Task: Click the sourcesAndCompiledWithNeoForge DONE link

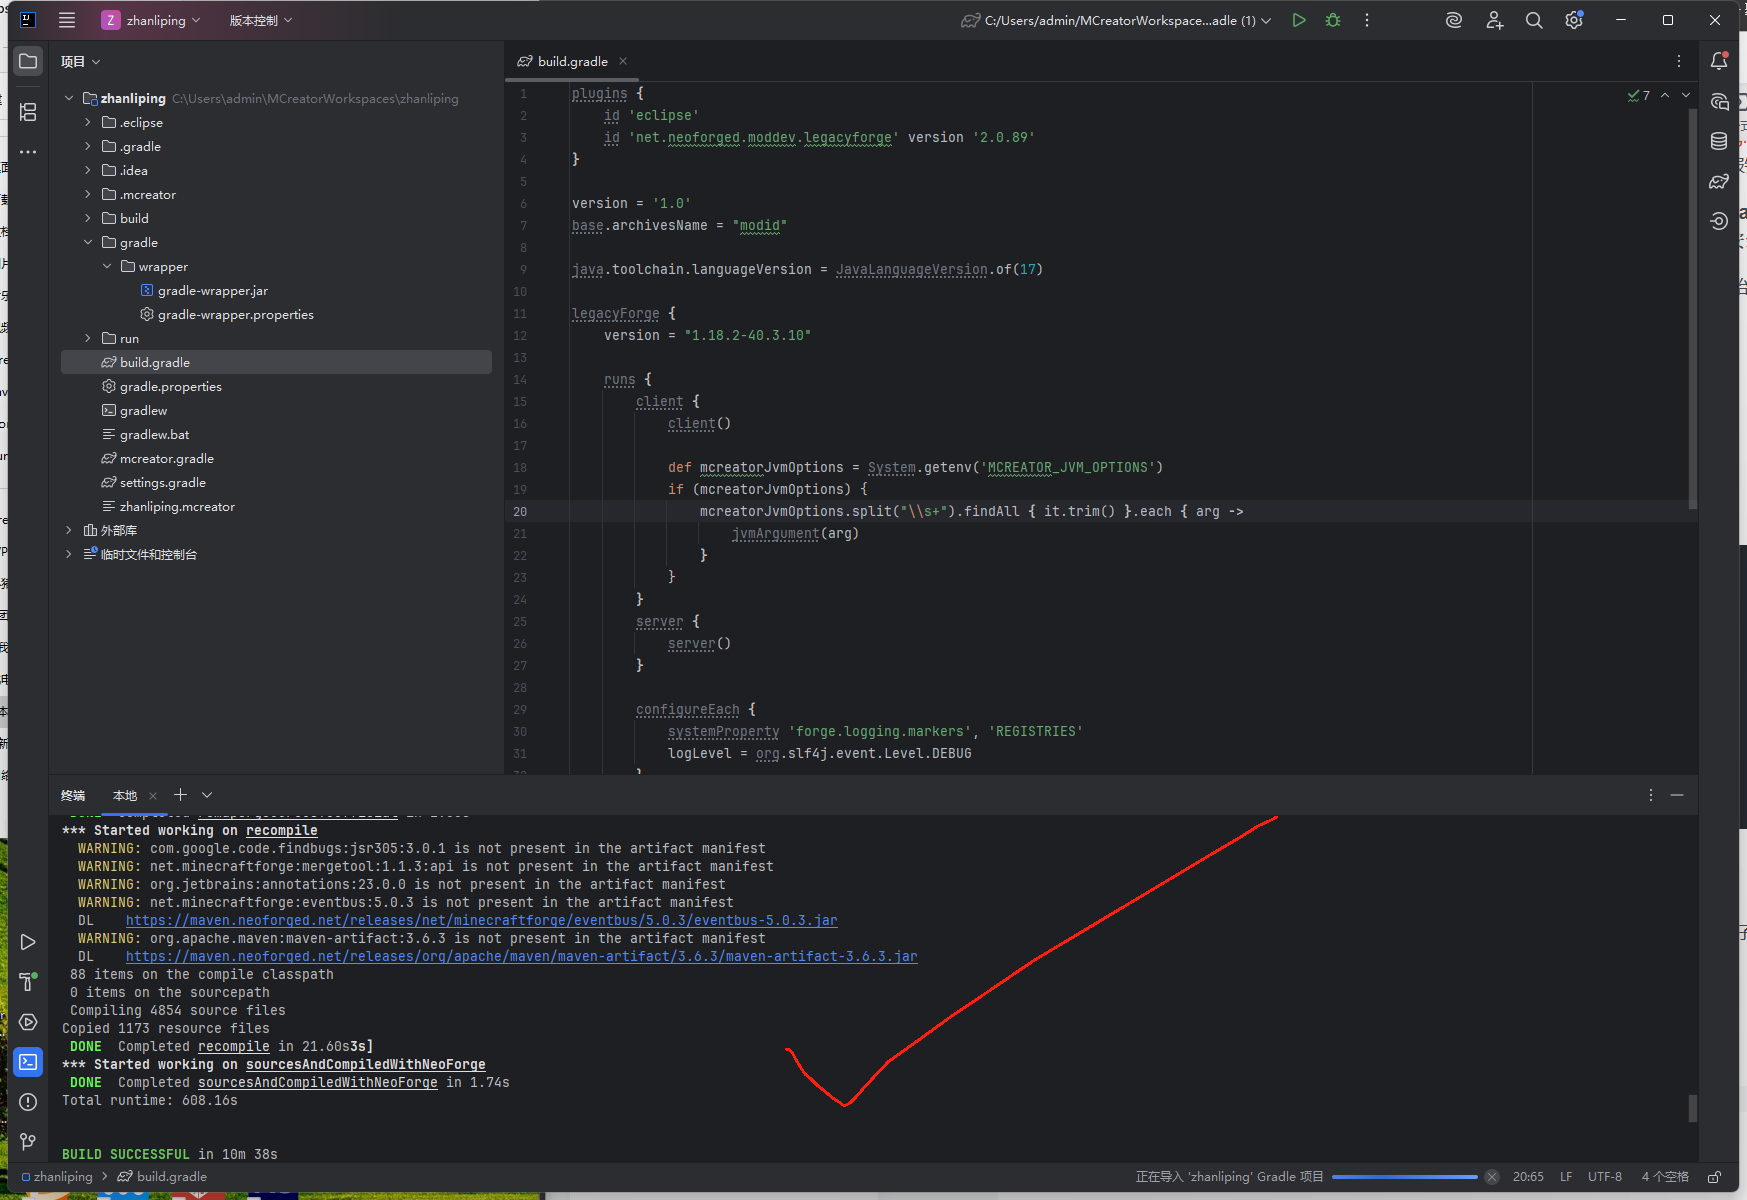Action: [x=317, y=1082]
